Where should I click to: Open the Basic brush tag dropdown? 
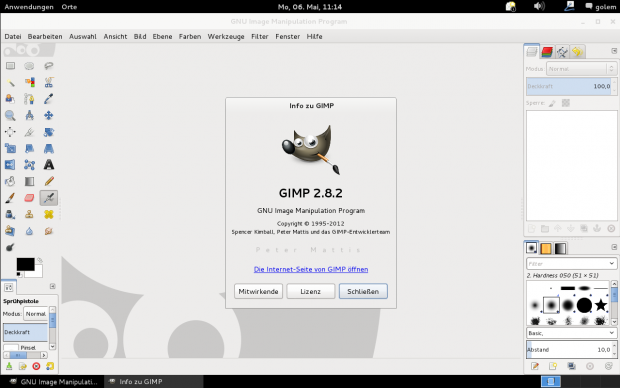click(x=571, y=333)
